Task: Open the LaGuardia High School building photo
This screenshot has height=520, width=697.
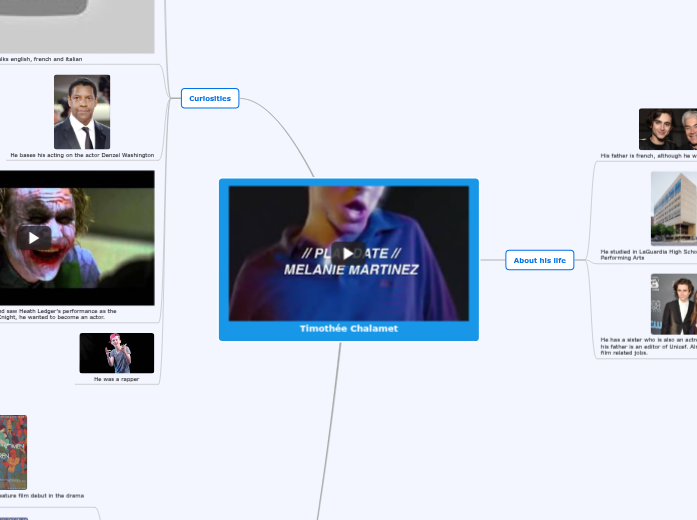Action: (673, 208)
